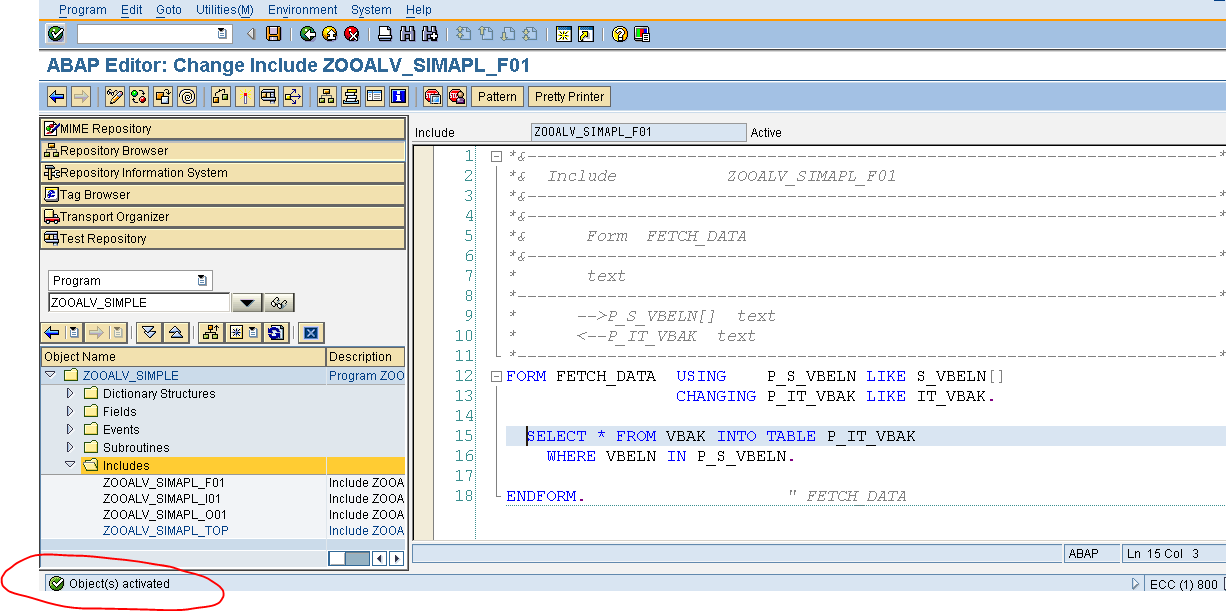1226x611 pixels.
Task: Click the Help question mark icon
Action: pyautogui.click(x=618, y=33)
